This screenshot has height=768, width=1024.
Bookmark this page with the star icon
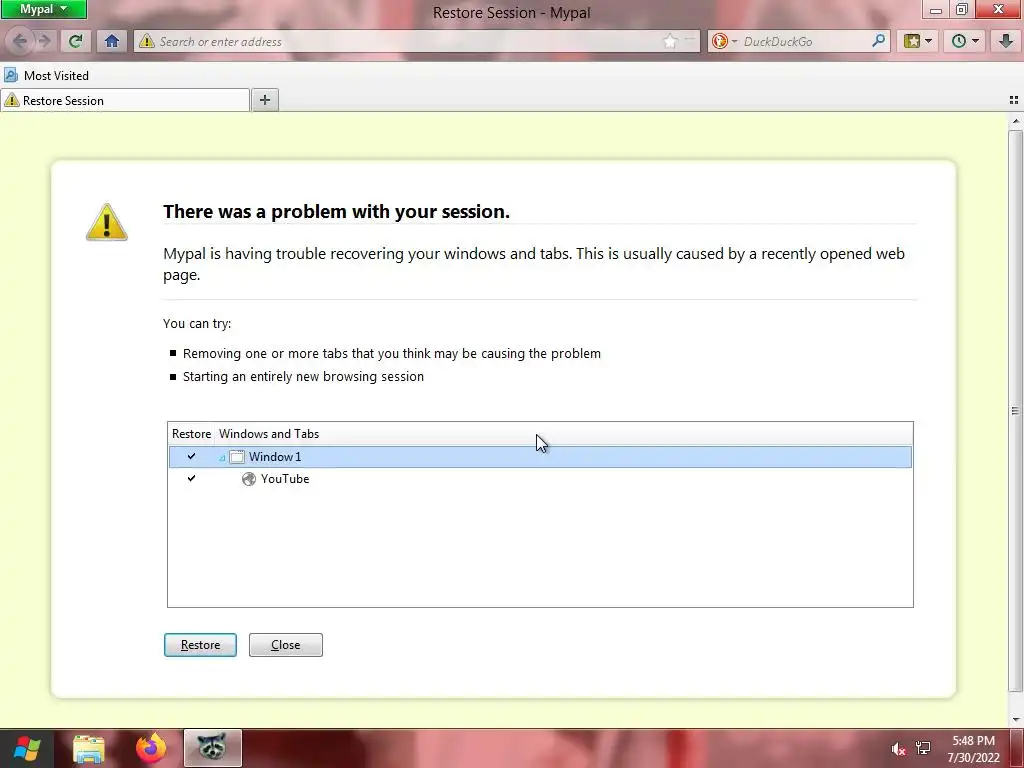(670, 41)
